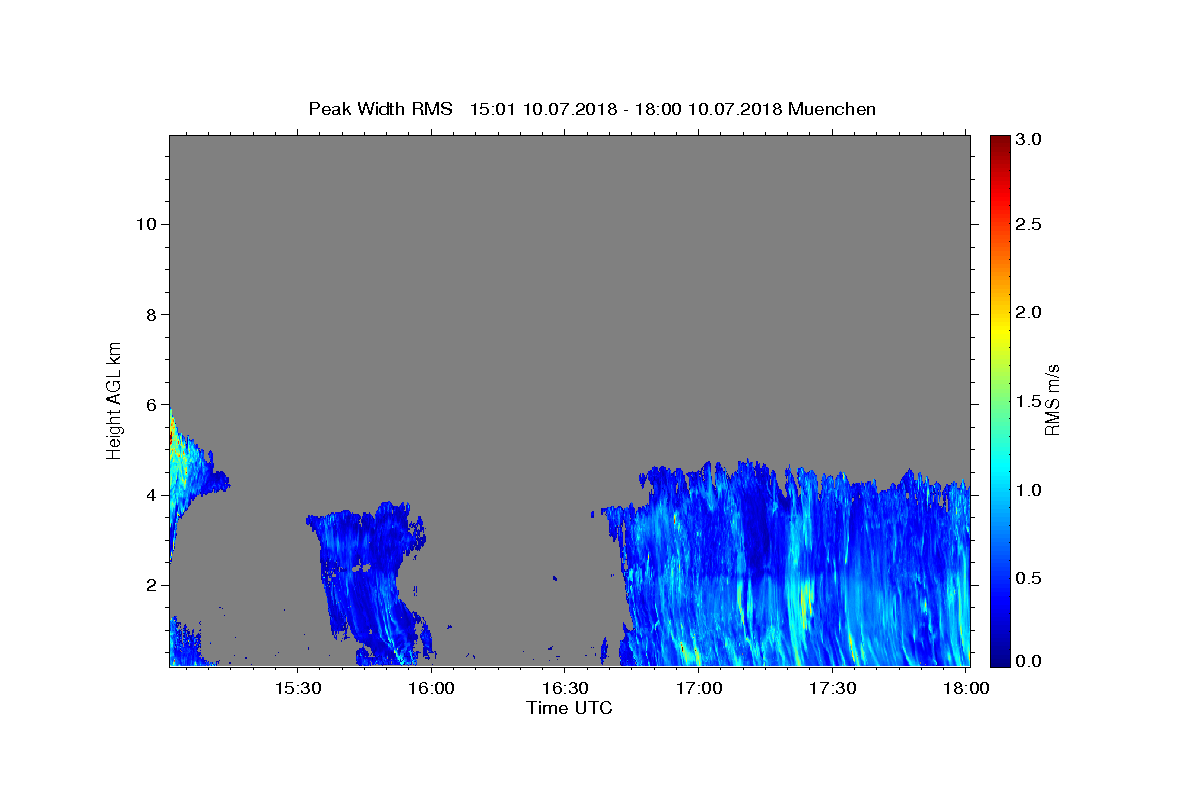1200x800 pixels.
Task: Click the colorbar label '3.0'
Action: [x=1027, y=140]
